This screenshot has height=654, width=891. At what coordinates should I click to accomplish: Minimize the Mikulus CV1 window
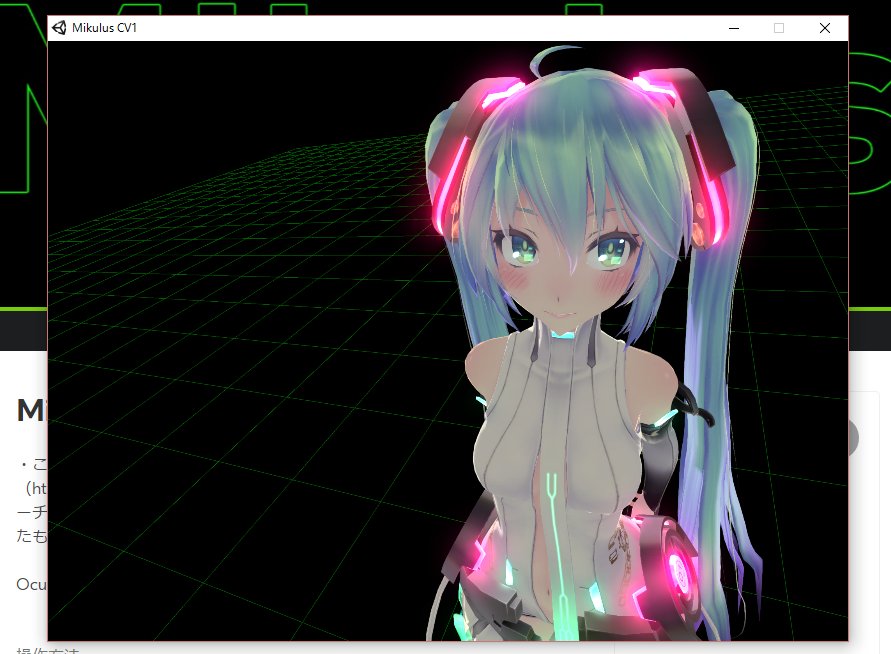(734, 28)
